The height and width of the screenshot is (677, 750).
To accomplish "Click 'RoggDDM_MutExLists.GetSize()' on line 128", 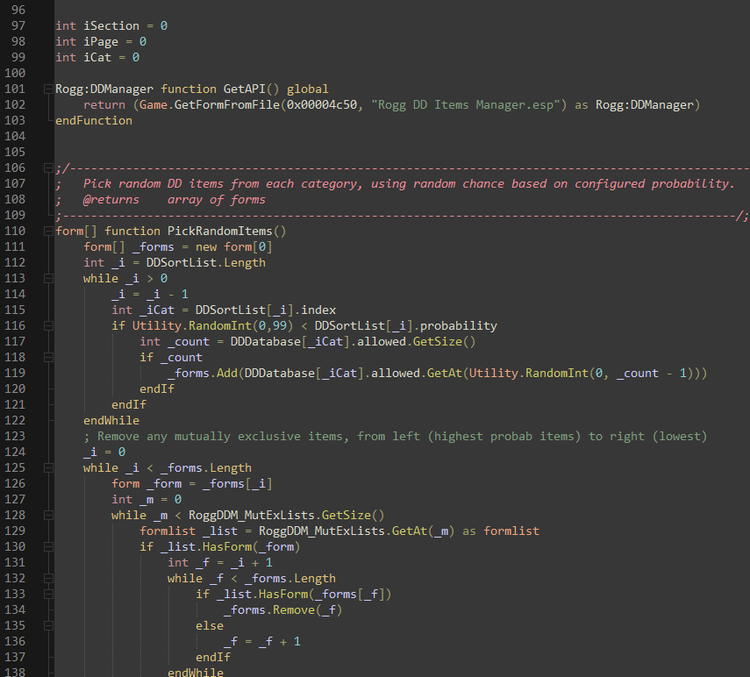I will tap(287, 515).
